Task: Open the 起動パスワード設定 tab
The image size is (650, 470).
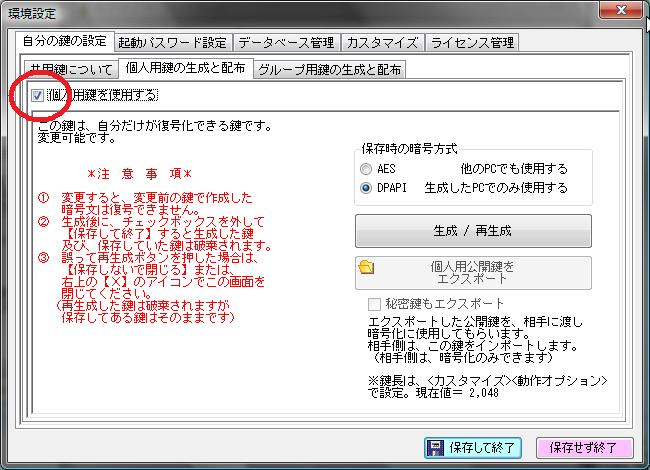Action: pos(173,42)
